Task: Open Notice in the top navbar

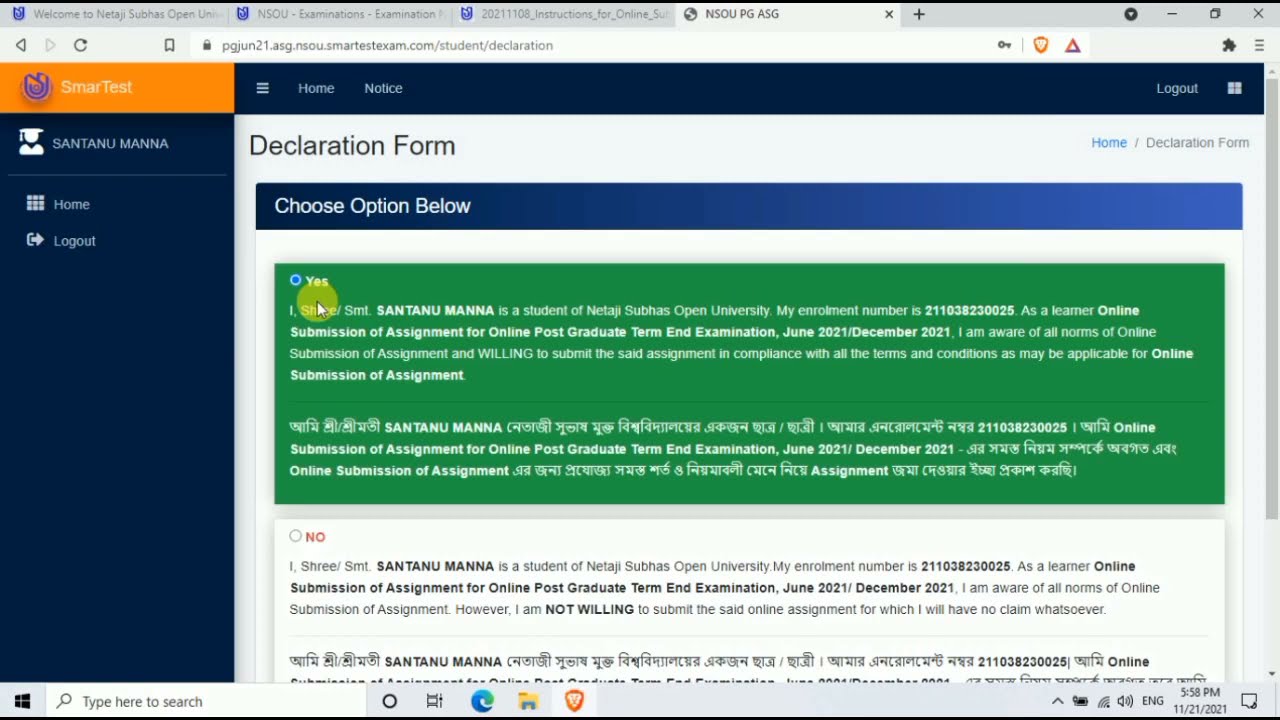Action: click(x=383, y=88)
